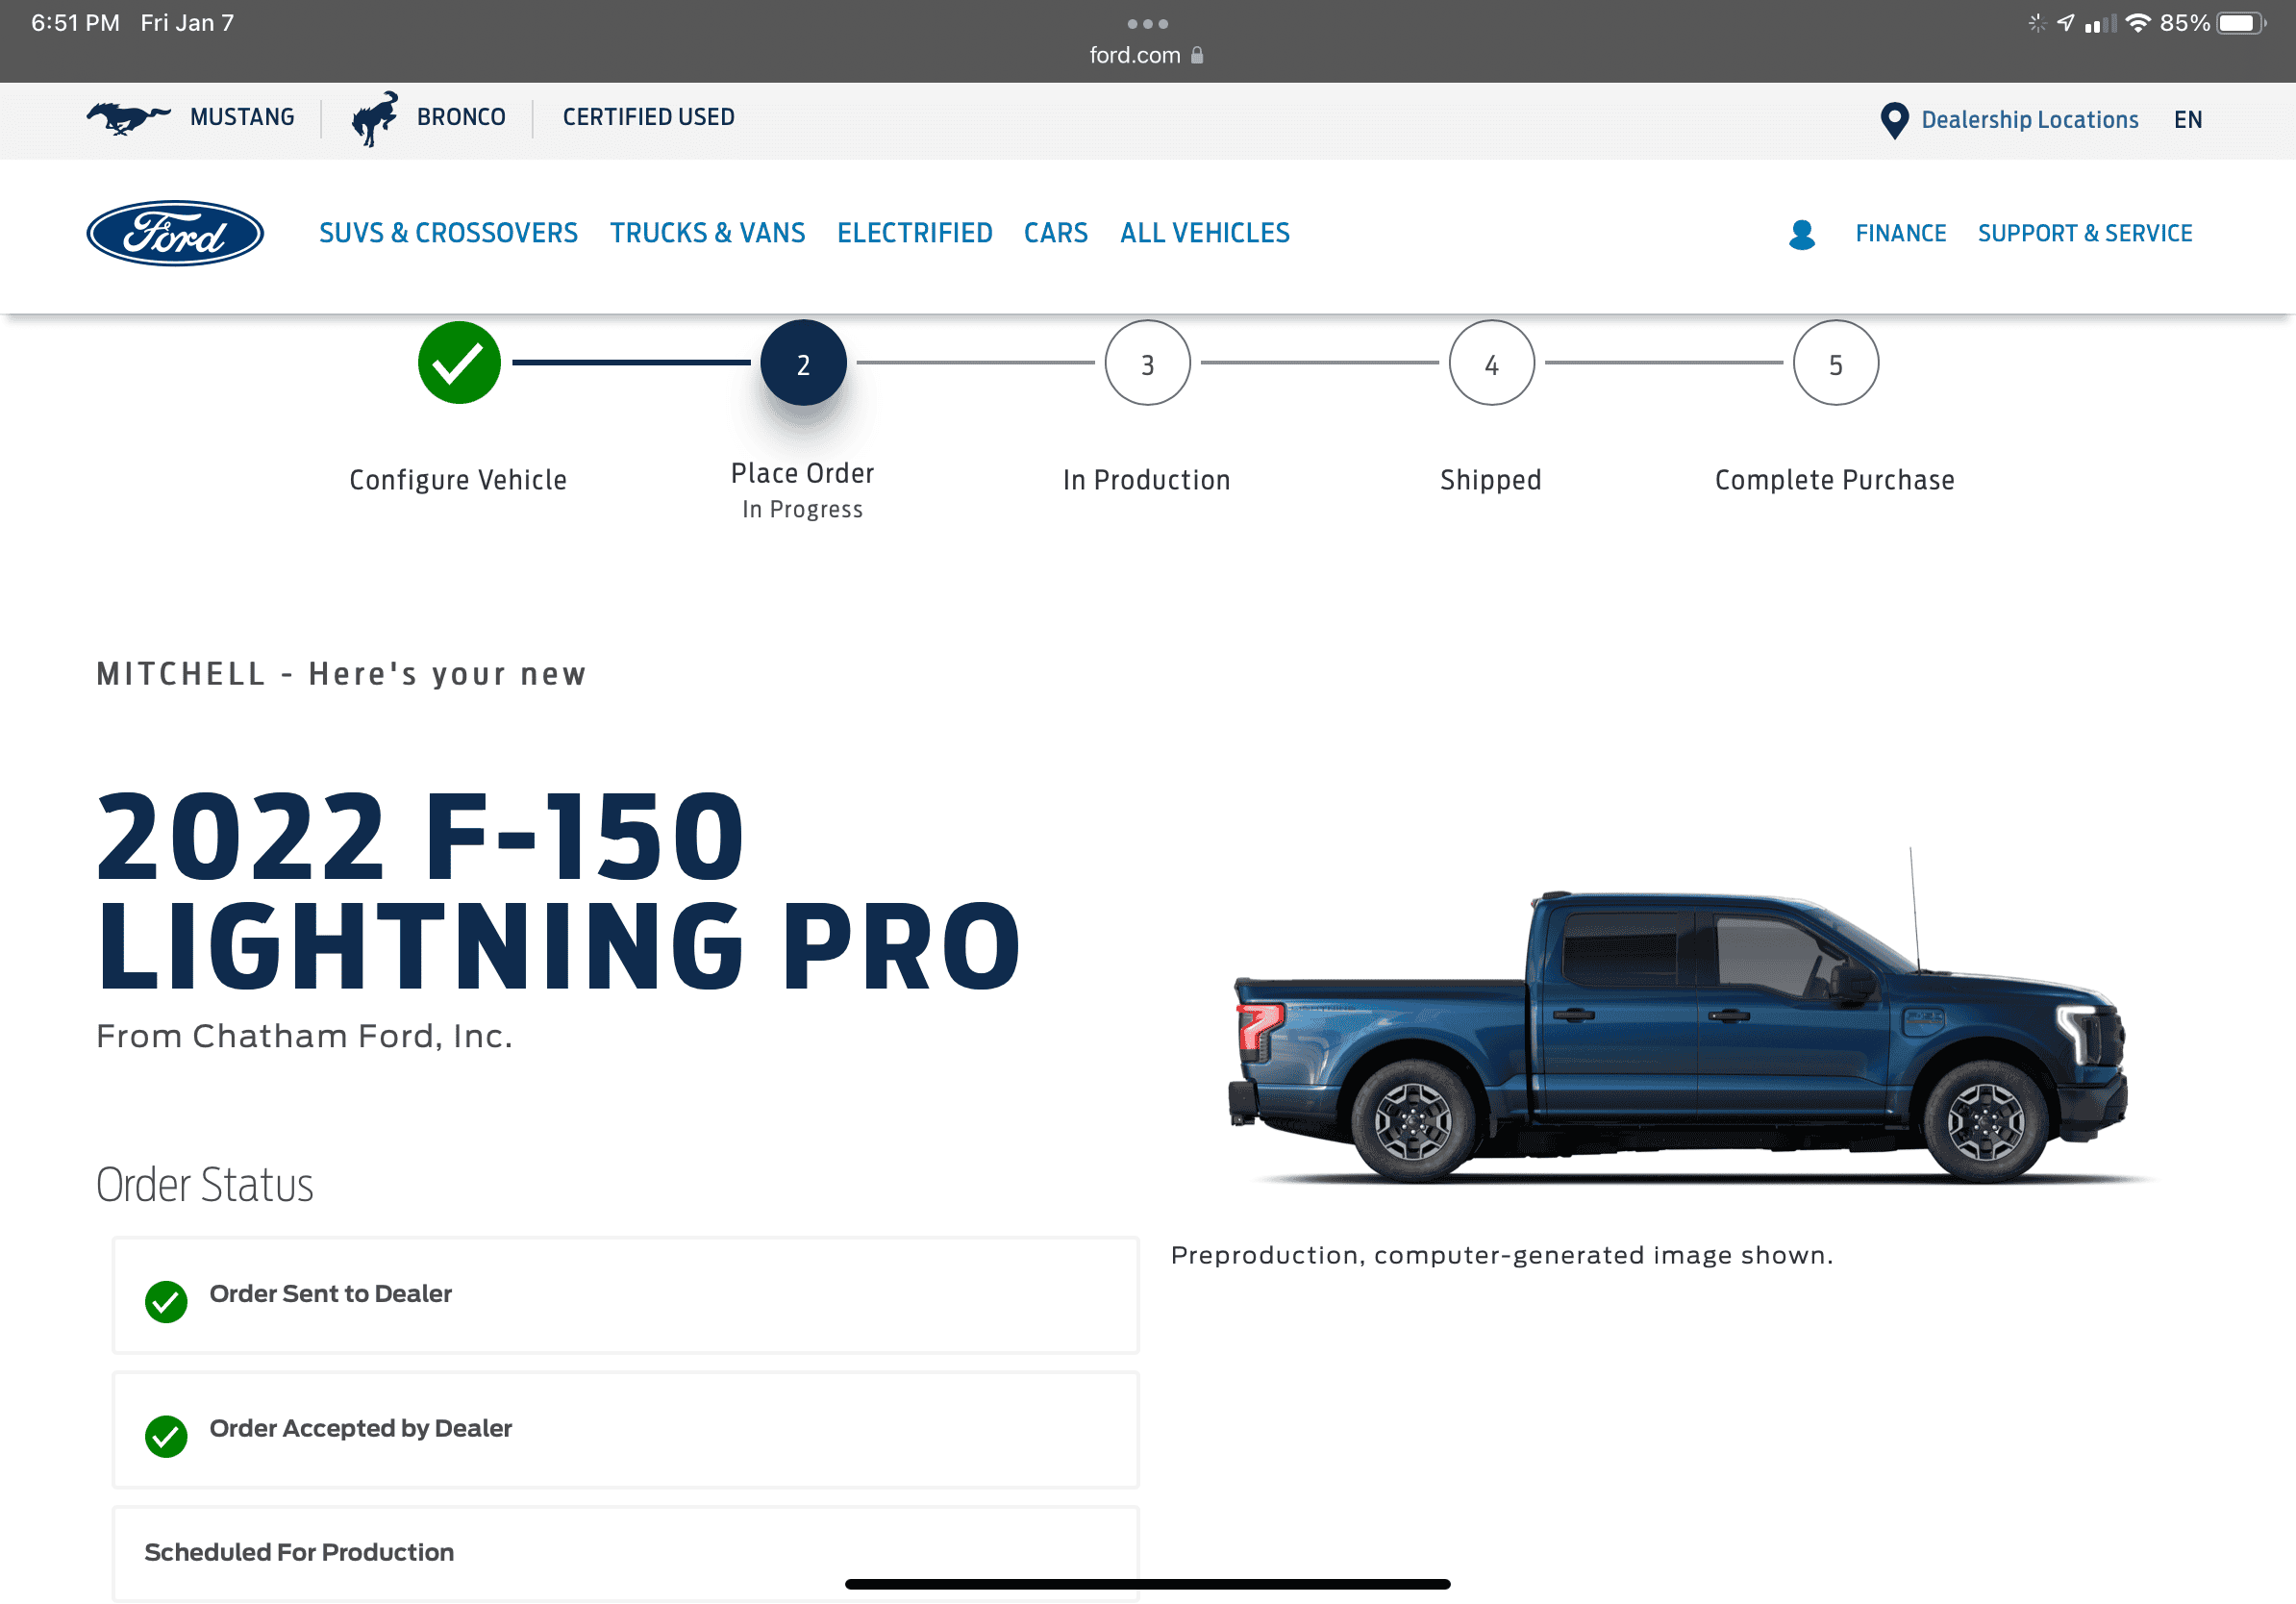Click the Mustang pony logo icon
Image resolution: width=2296 pixels, height=1604 pixels.
click(x=128, y=118)
